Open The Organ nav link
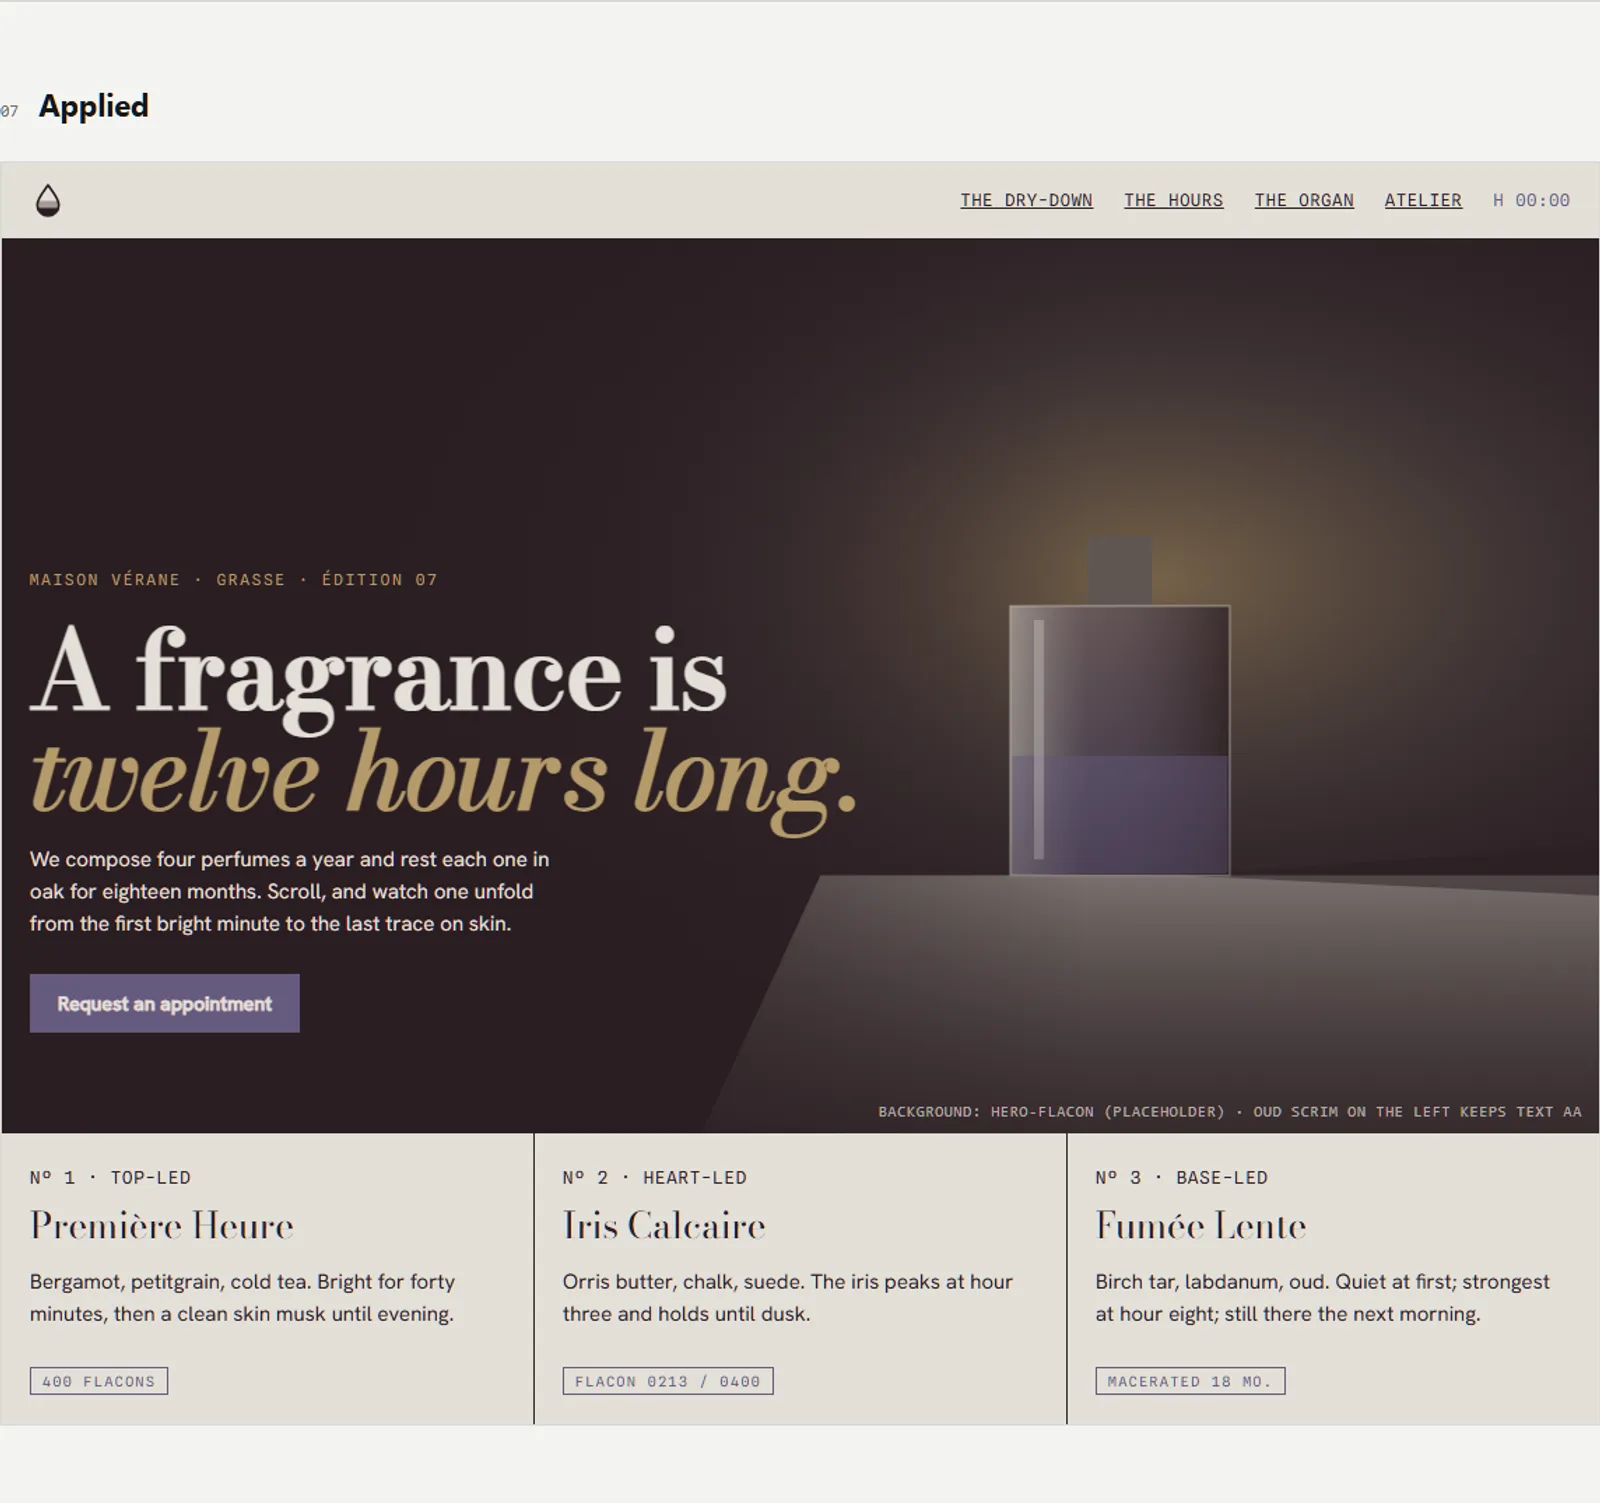 pos(1304,200)
